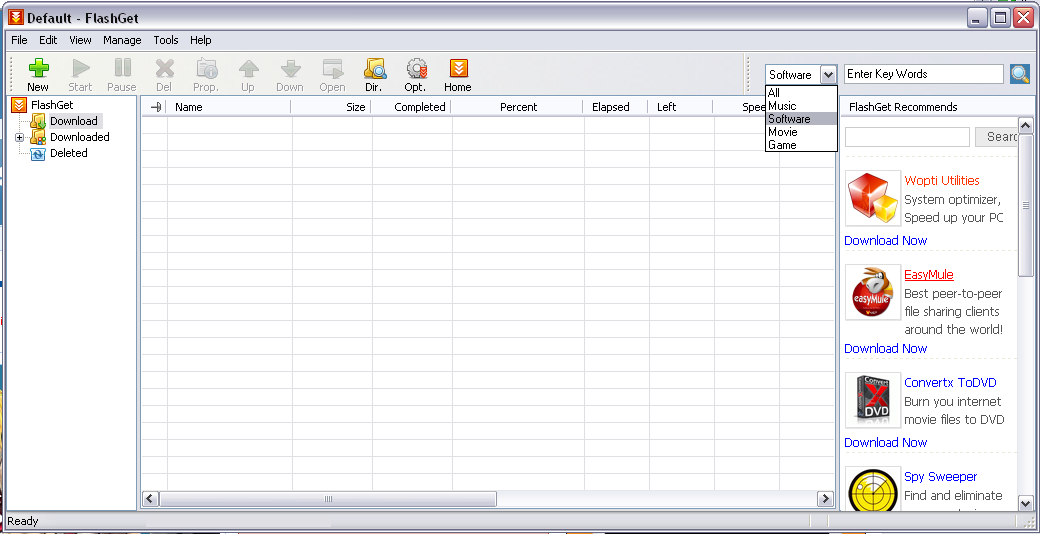Viewport: 1040px width, 534px height.
Task: Click the FlashGet title bar icon
Action: tap(16, 18)
